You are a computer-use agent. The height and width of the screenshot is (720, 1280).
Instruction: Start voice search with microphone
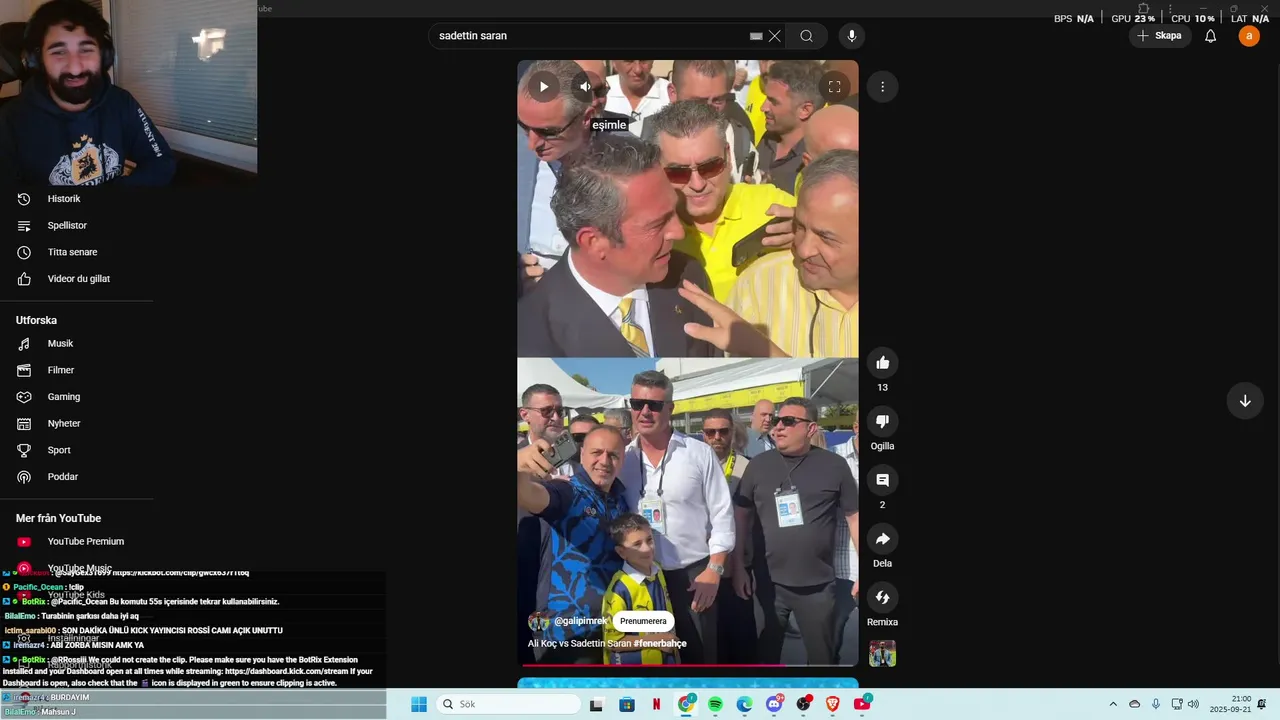[852, 36]
